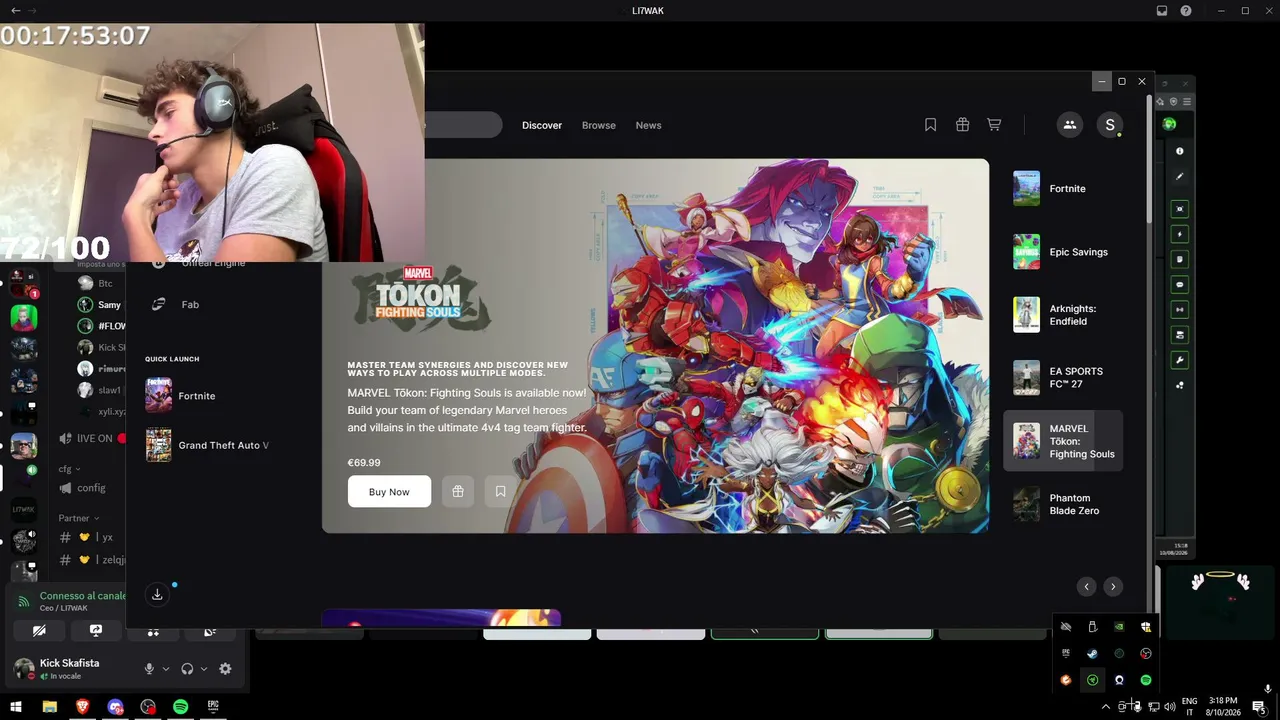Switch to the News tab
The width and height of the screenshot is (1280, 720).
pyautogui.click(x=649, y=125)
